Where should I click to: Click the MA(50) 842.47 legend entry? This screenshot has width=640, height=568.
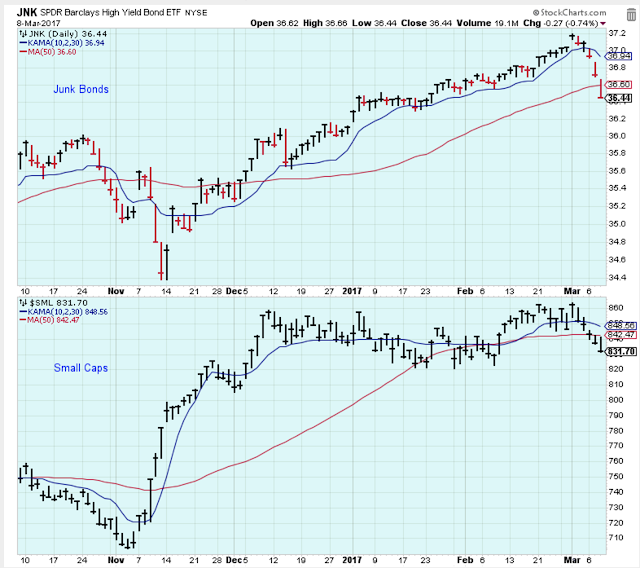(49, 320)
